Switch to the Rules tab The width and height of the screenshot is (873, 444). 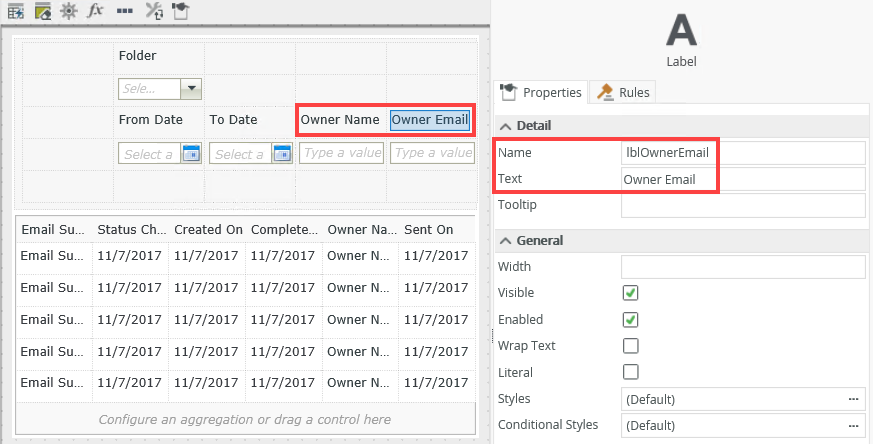[624, 93]
